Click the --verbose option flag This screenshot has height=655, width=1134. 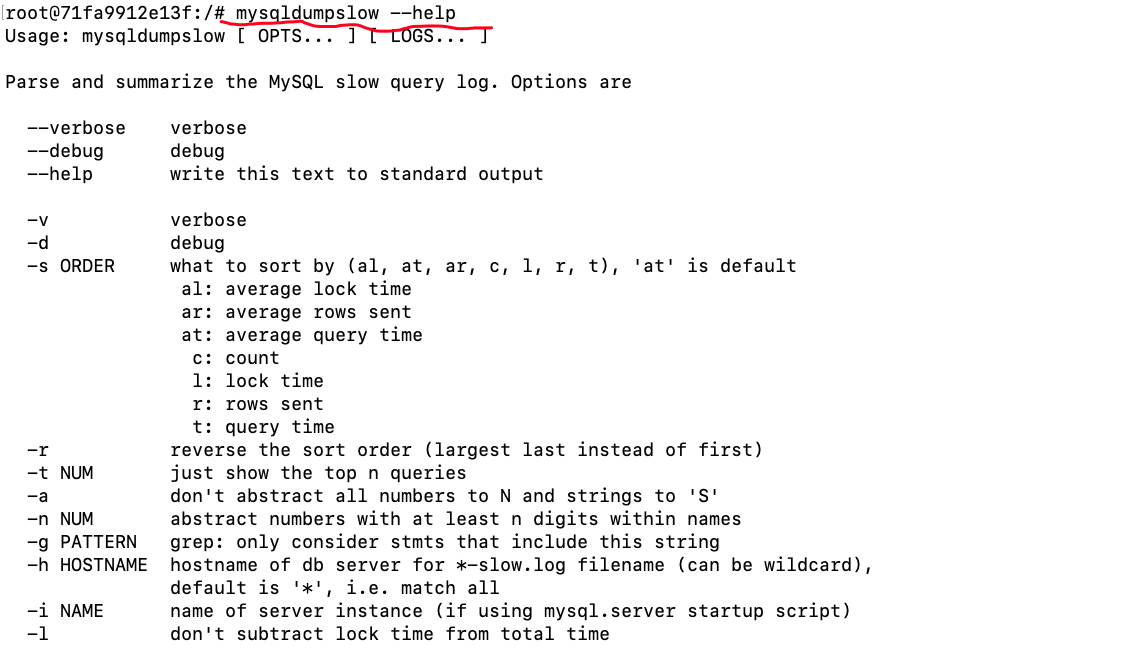coord(76,128)
